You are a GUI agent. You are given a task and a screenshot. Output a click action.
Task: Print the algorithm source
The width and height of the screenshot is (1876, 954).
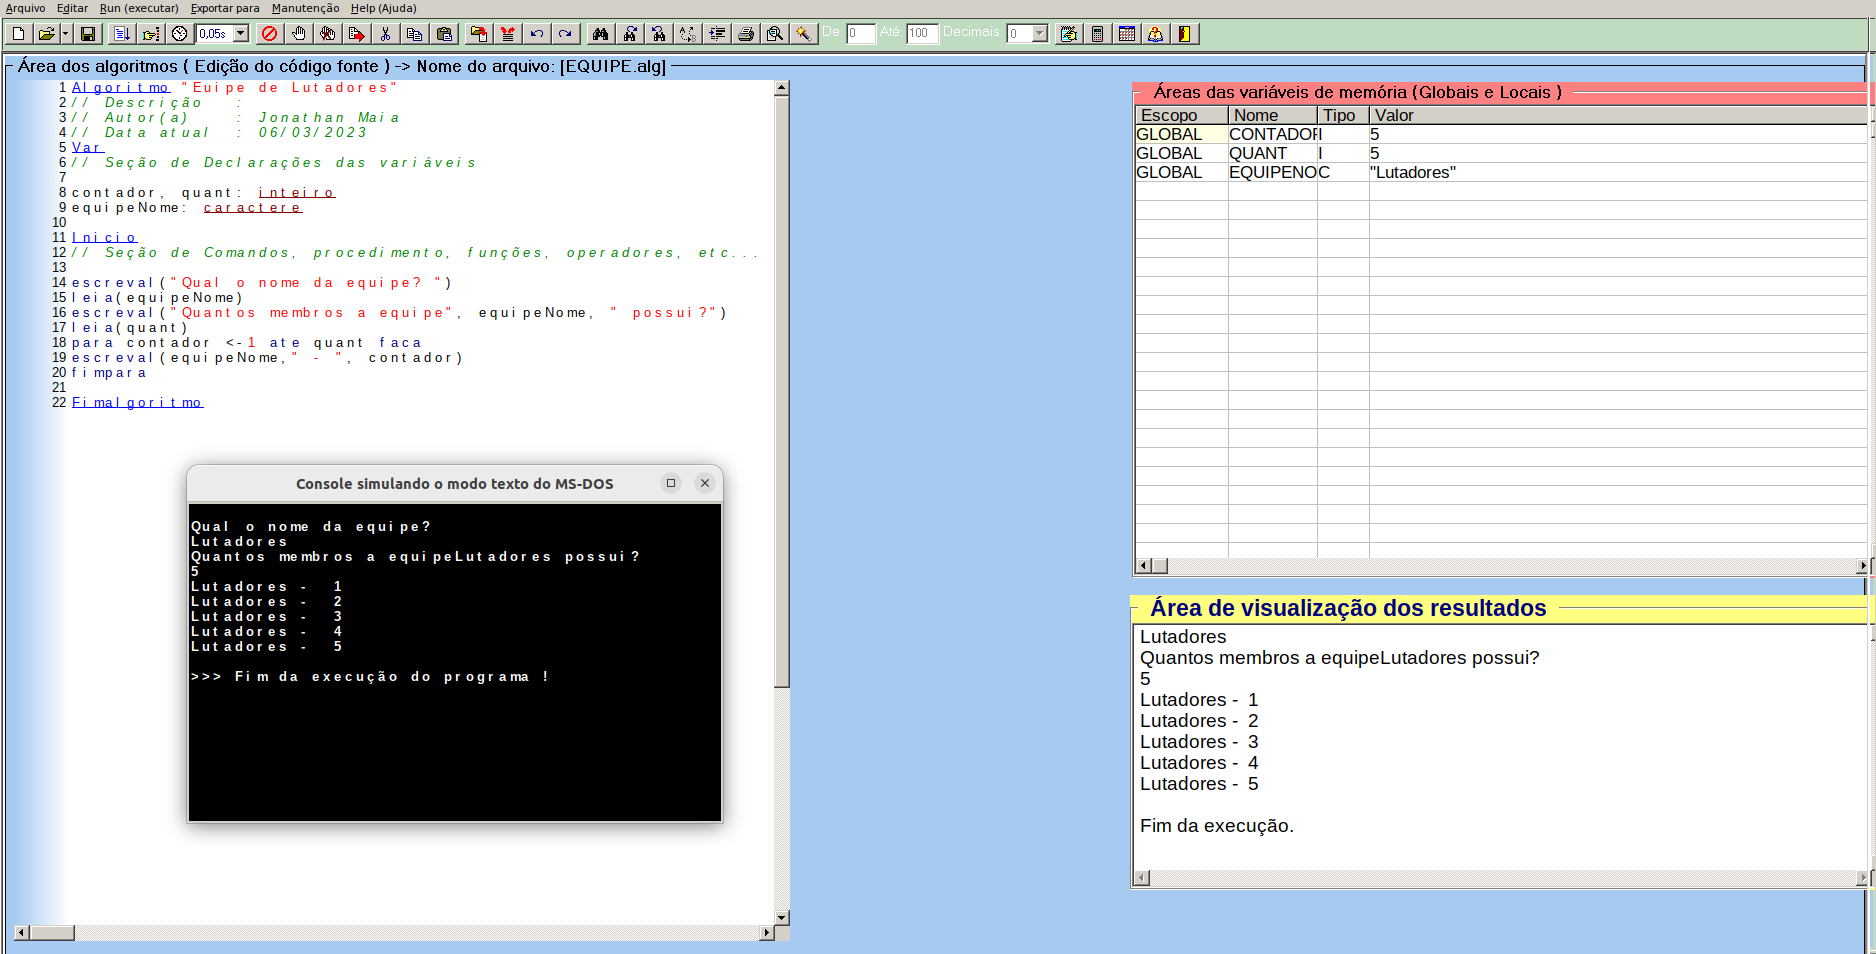point(746,34)
